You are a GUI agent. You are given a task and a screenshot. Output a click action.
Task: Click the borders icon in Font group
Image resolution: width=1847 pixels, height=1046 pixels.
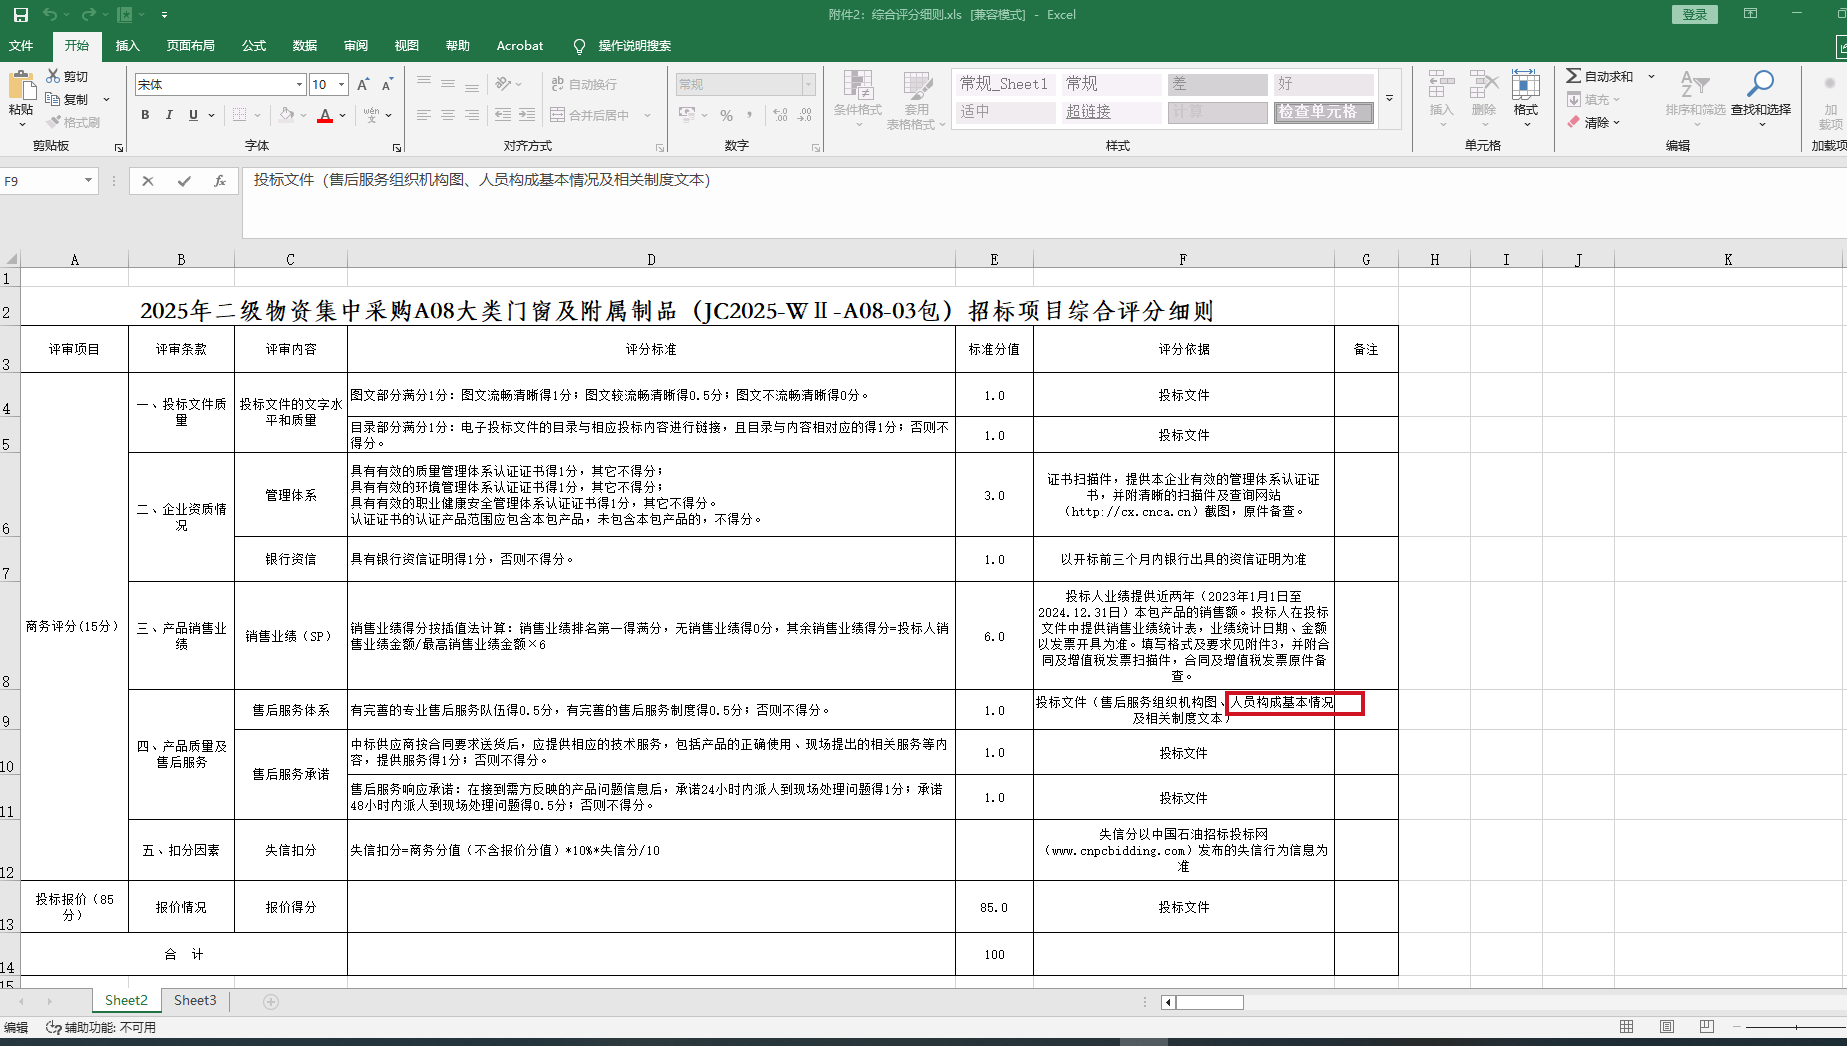click(x=240, y=116)
